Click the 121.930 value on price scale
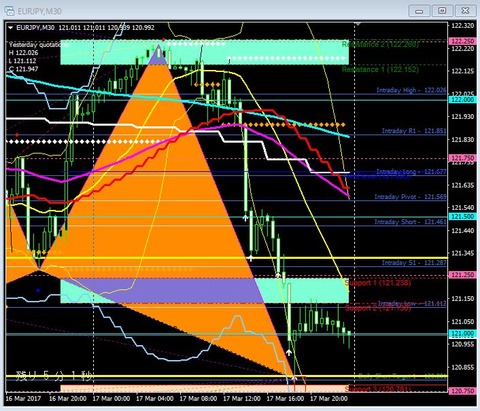 pos(462,116)
